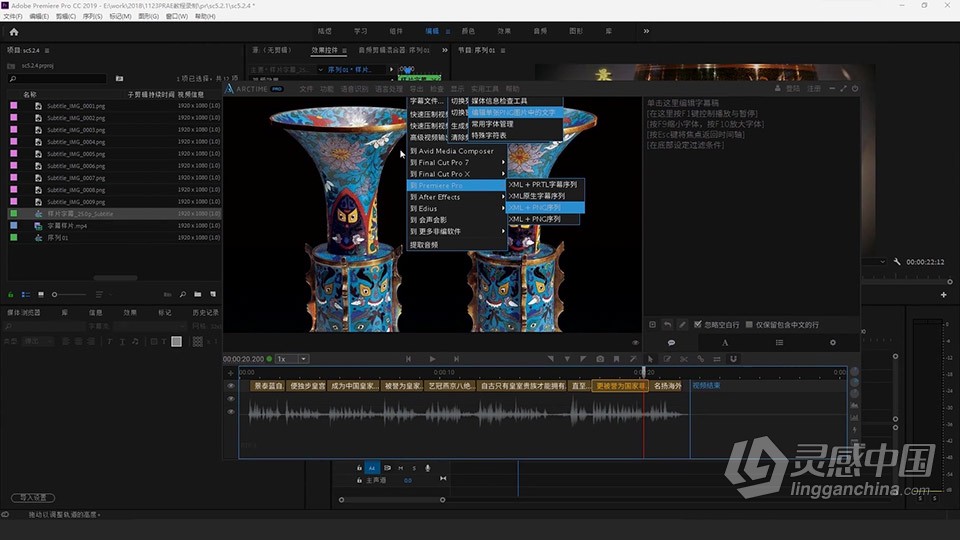This screenshot has width=960, height=540.
Task: Click the undo arrow in Arctime script panel
Action: 667,324
